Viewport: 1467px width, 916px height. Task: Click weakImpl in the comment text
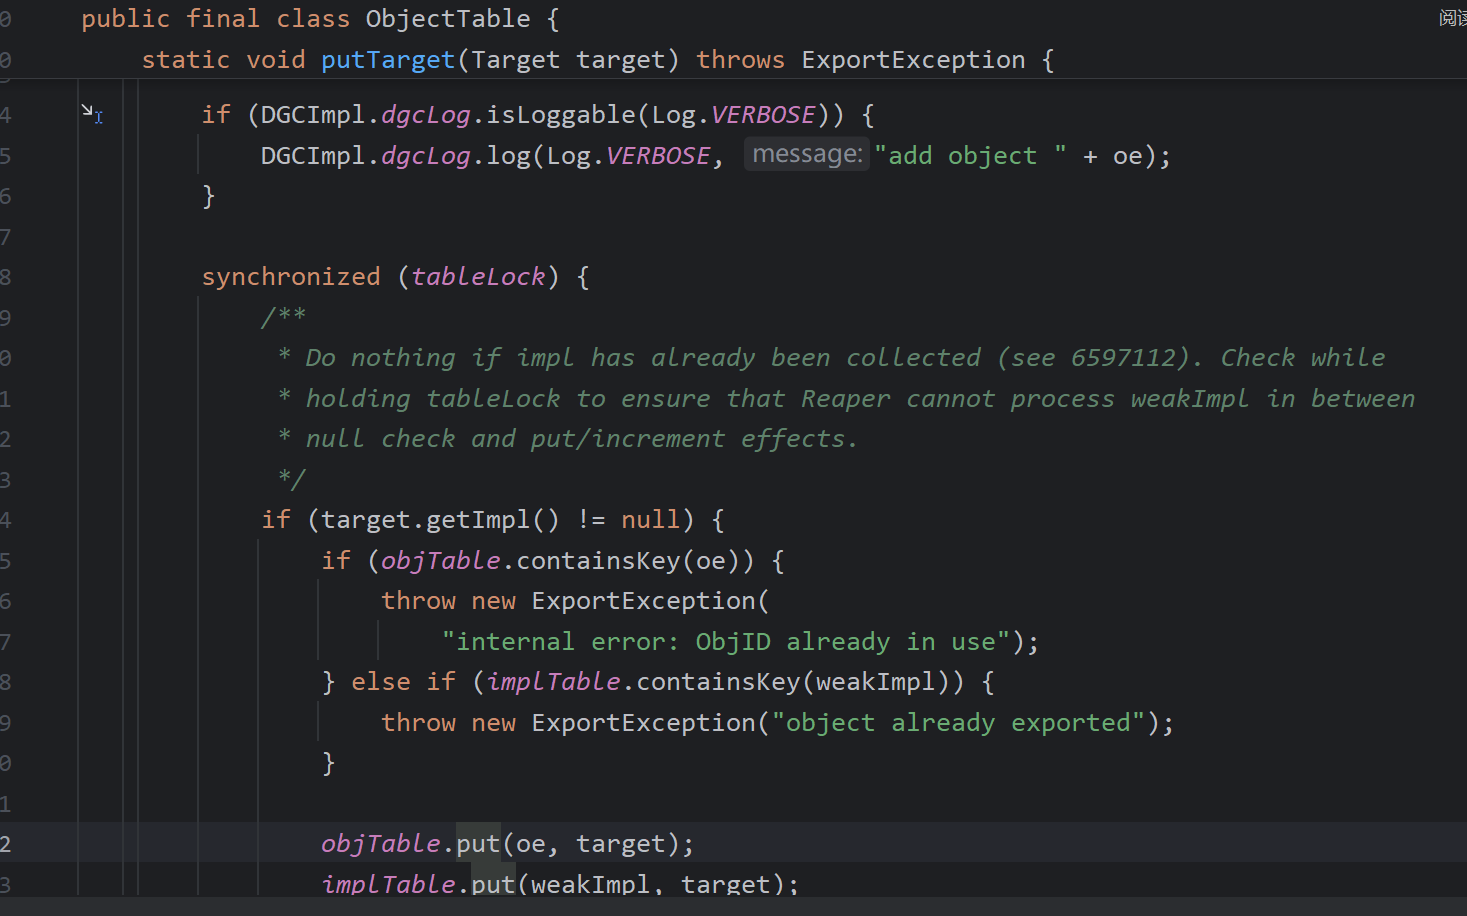pos(1190,399)
